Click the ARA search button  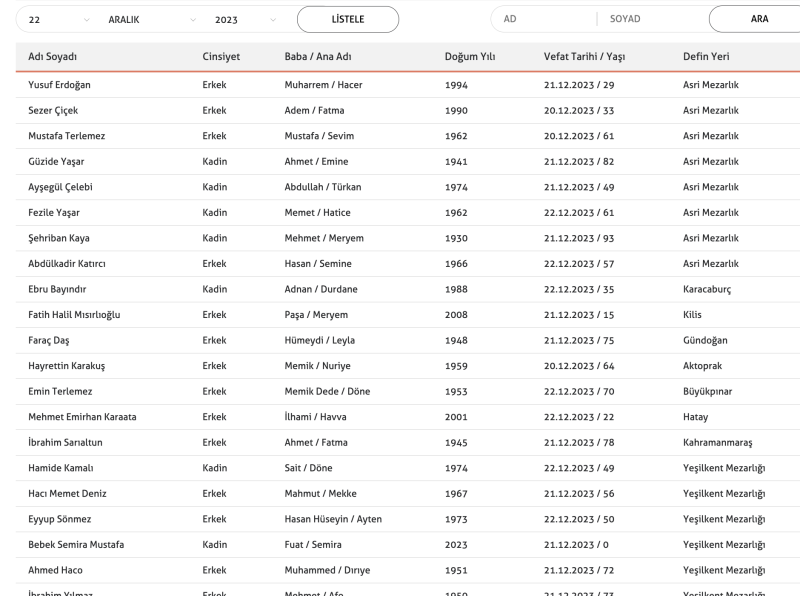click(756, 19)
